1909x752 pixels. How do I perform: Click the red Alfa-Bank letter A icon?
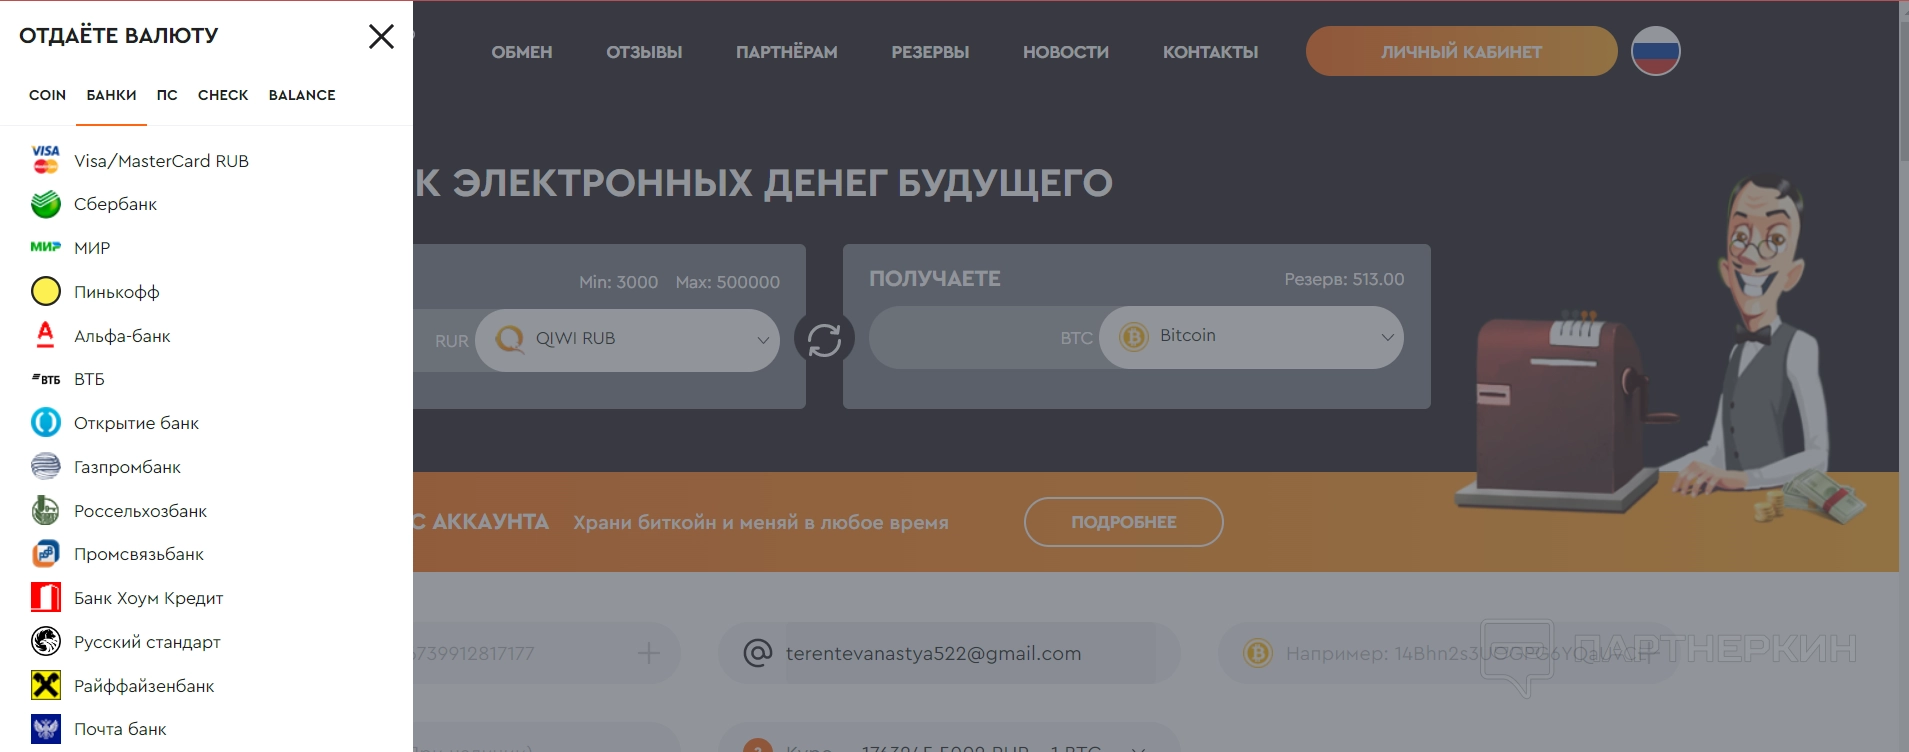pyautogui.click(x=46, y=335)
